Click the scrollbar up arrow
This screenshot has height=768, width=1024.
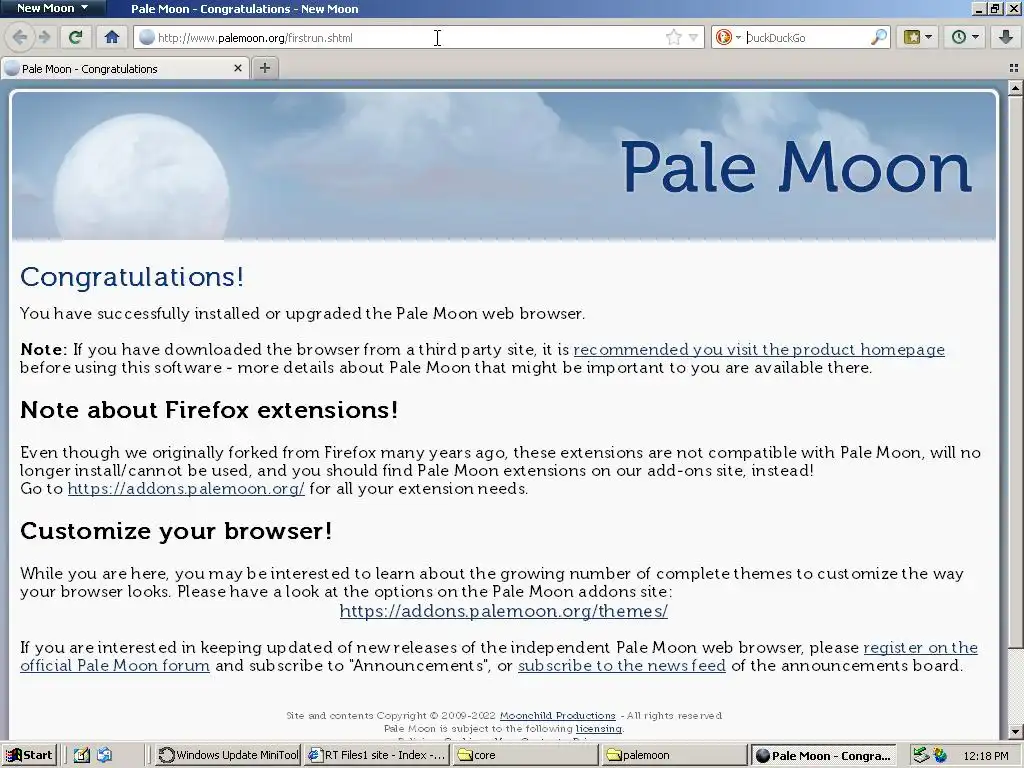coord(1015,88)
